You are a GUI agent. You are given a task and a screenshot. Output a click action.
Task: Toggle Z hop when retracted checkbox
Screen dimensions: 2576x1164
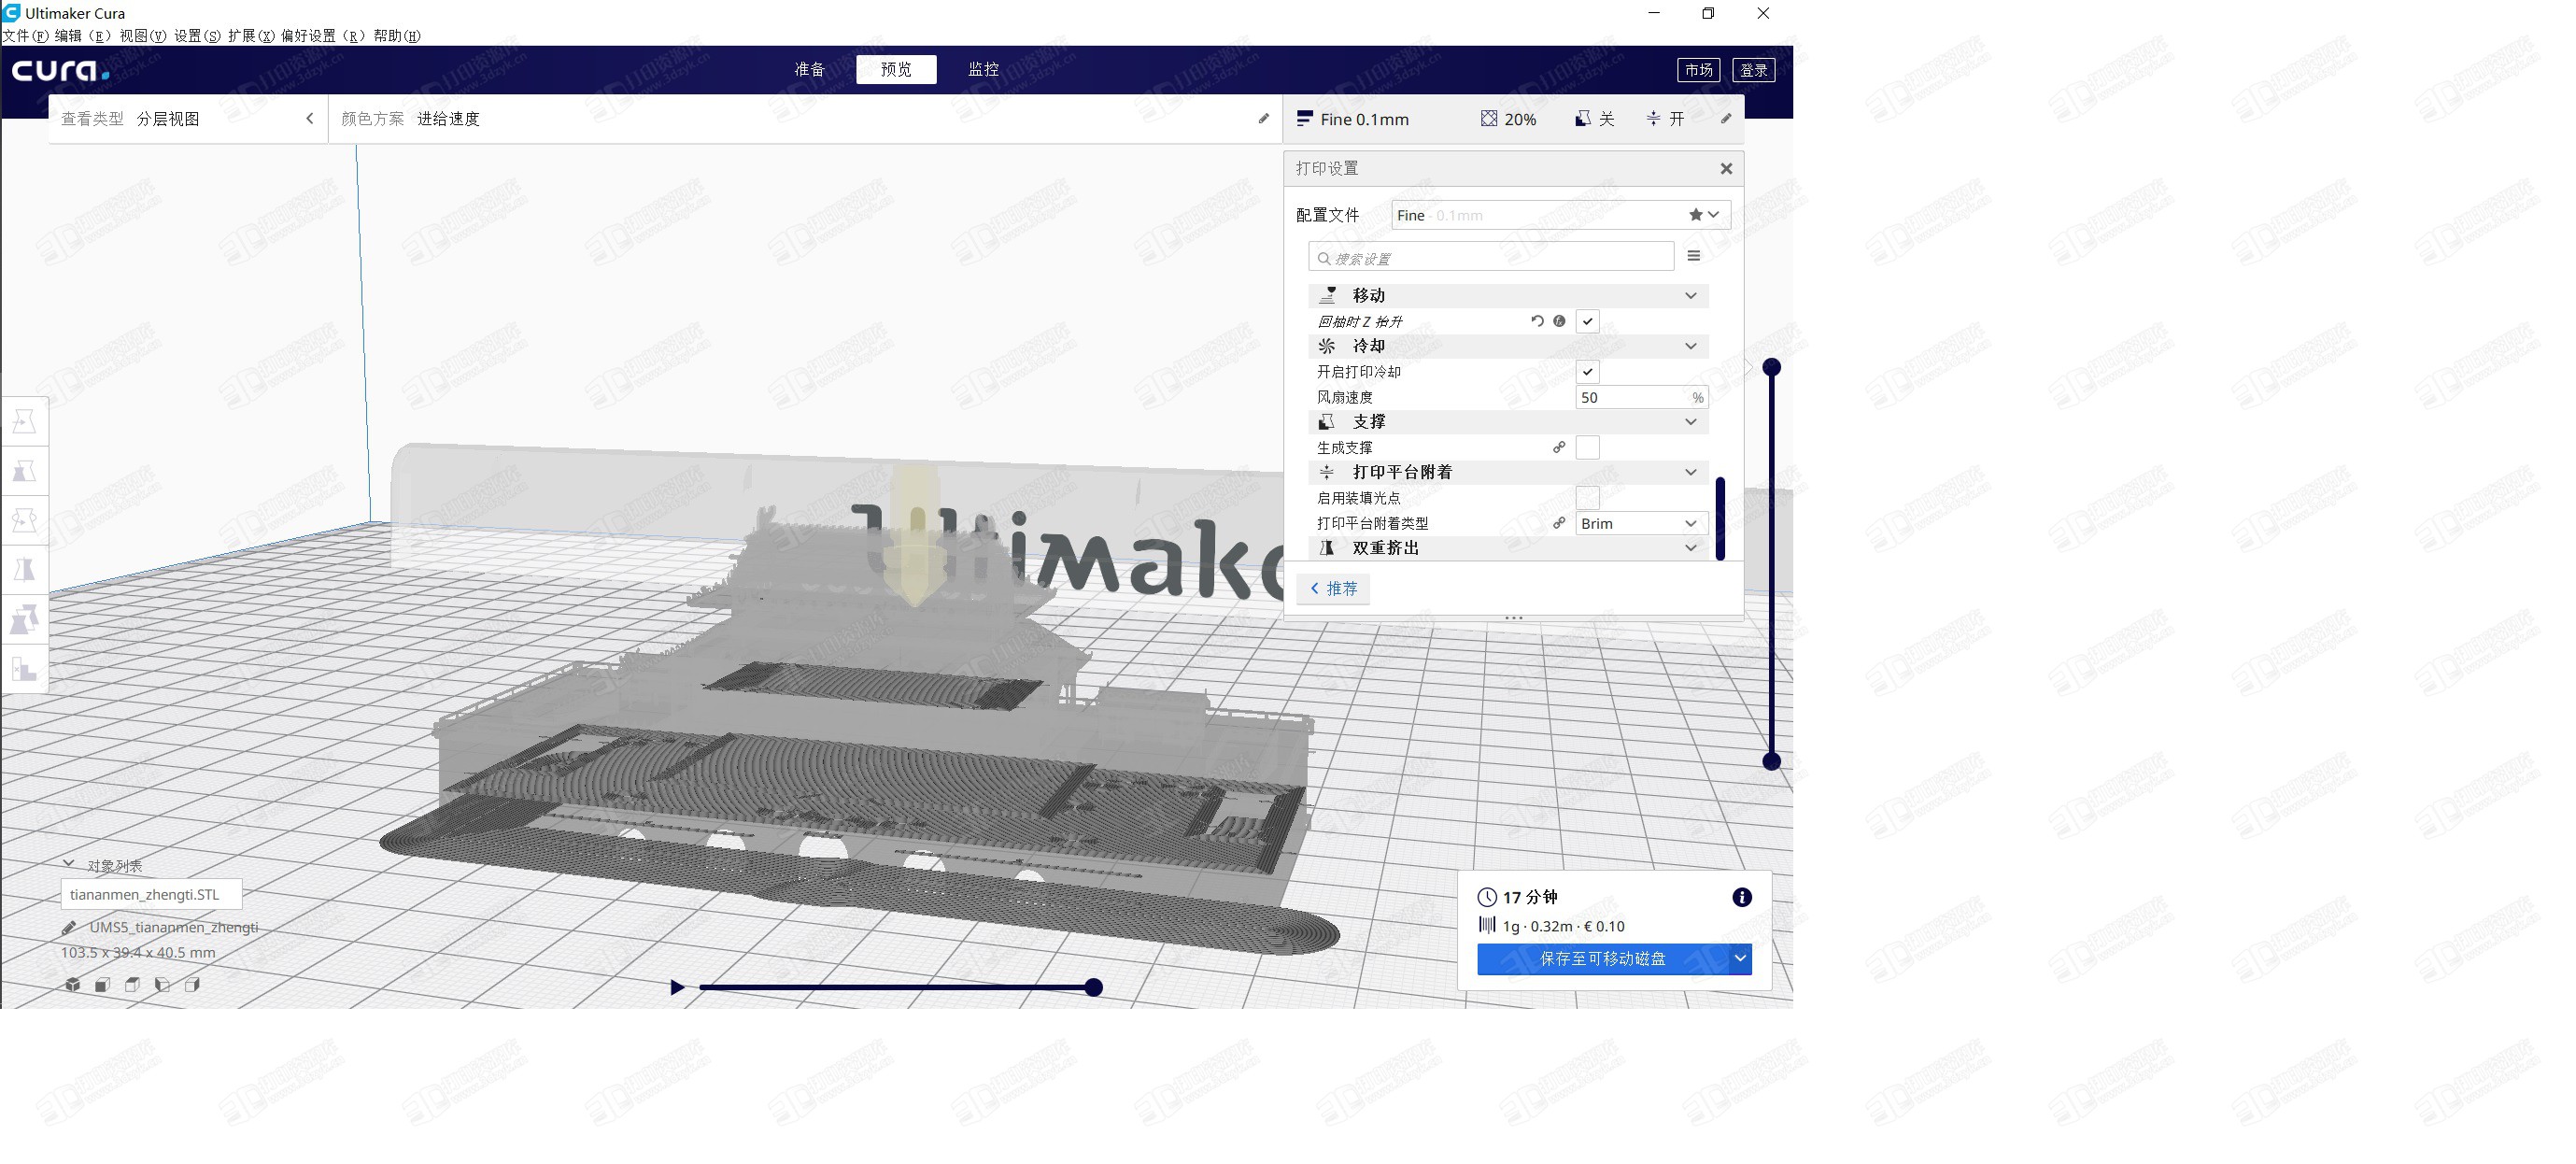coord(1587,321)
